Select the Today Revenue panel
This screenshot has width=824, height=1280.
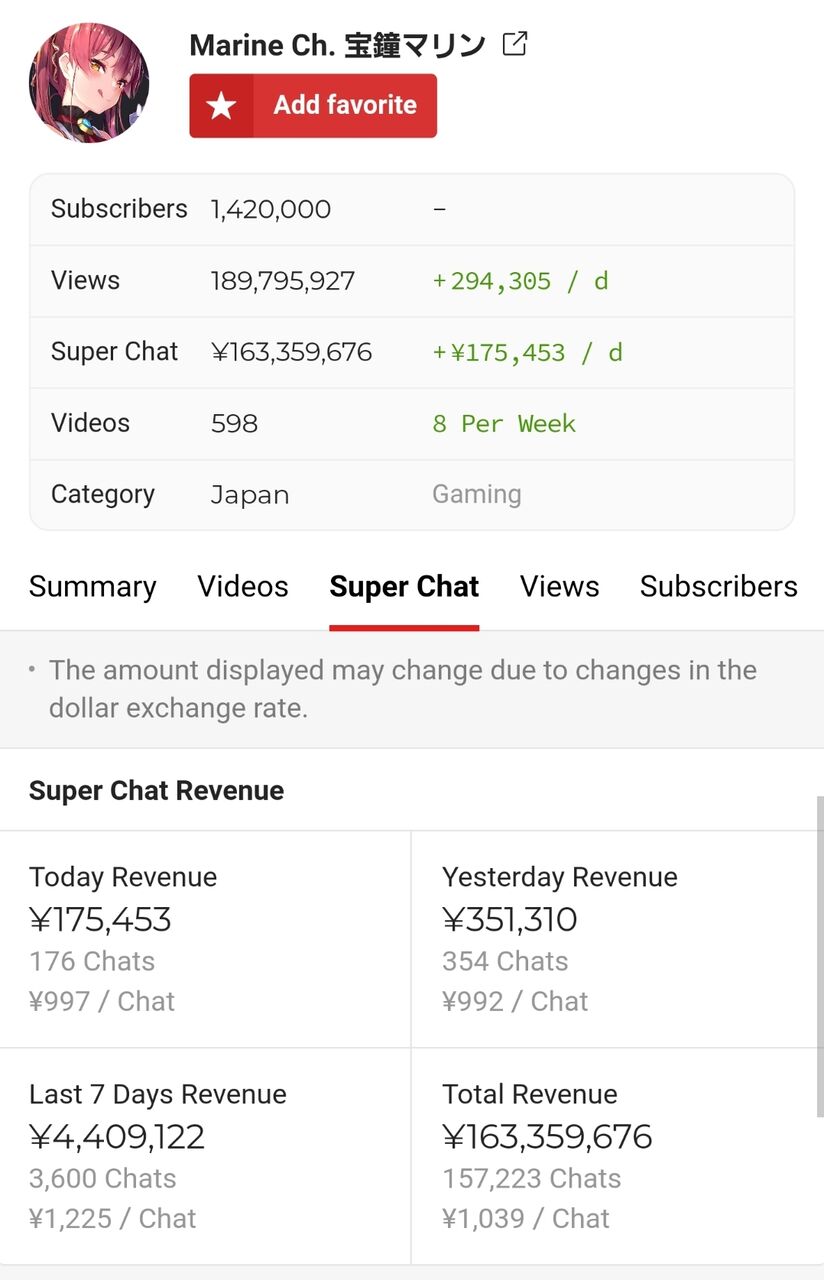tap(205, 939)
